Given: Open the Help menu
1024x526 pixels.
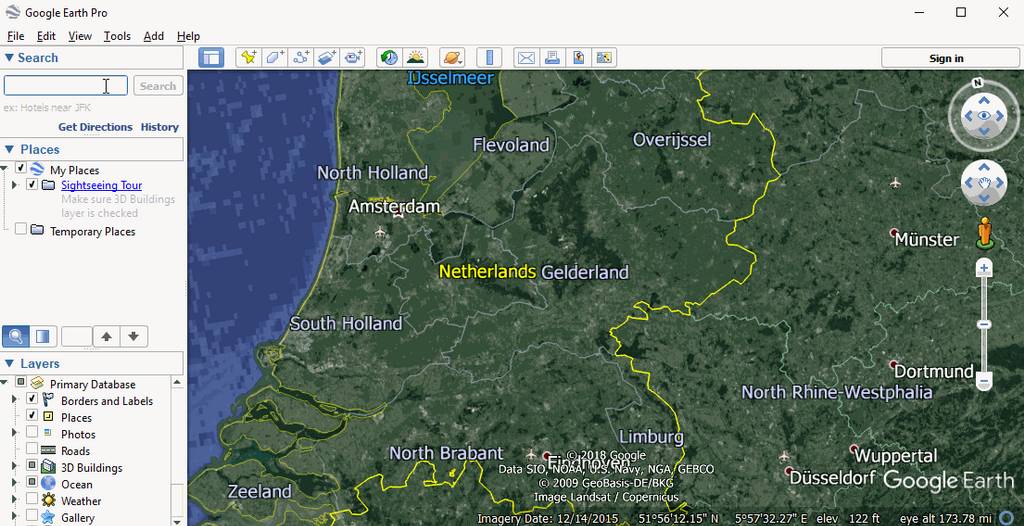Looking at the screenshot, I should click(188, 36).
